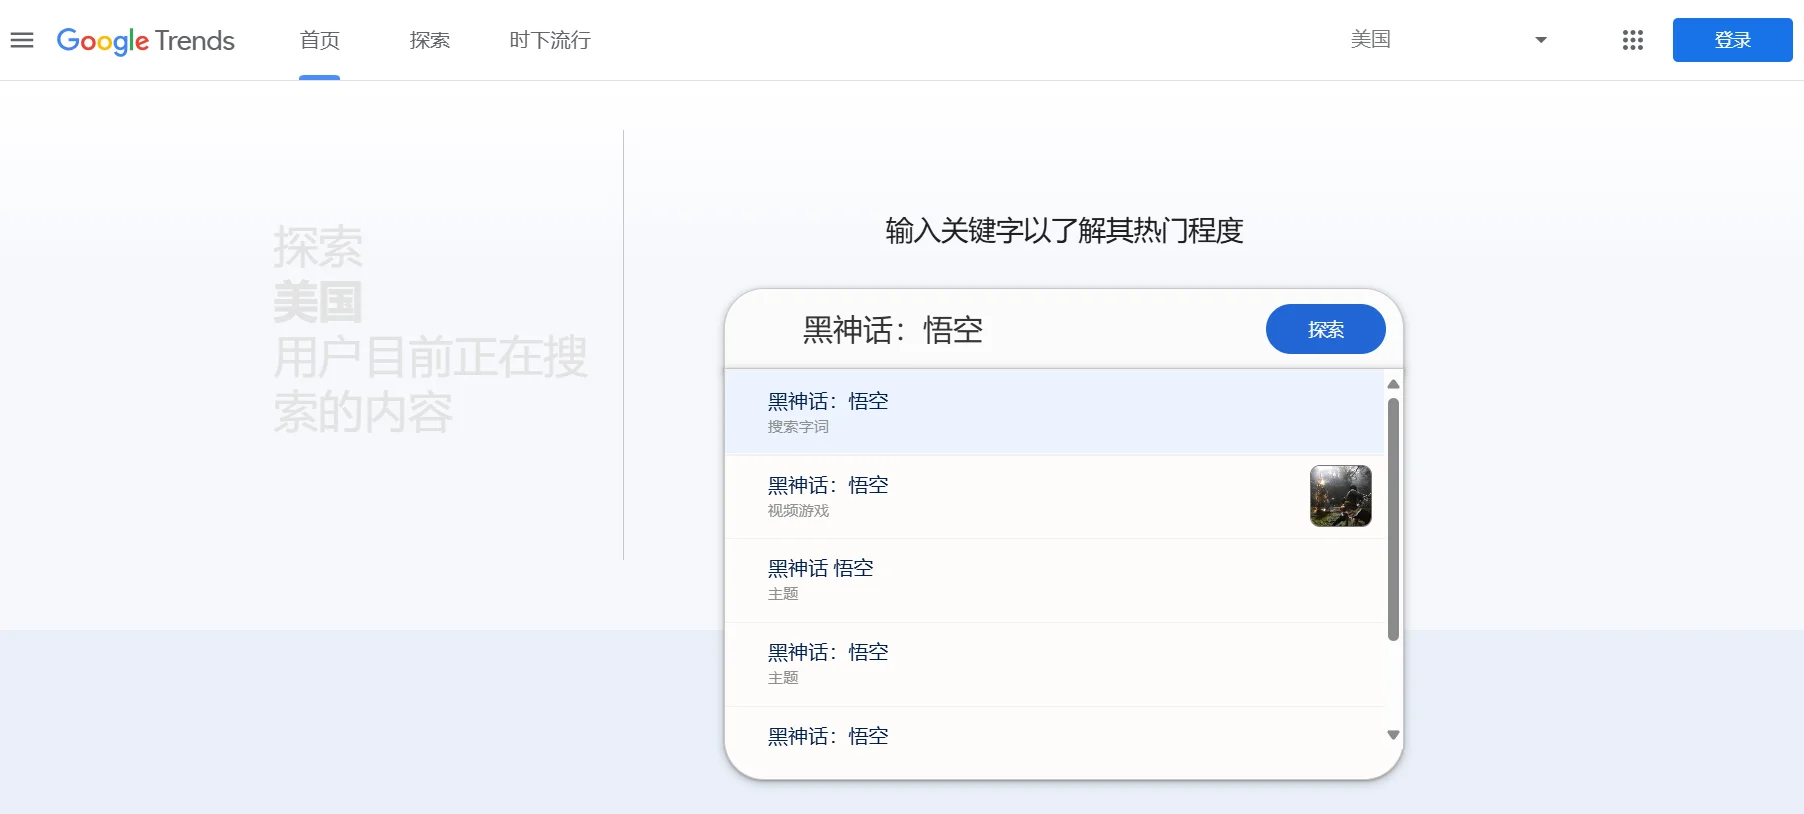This screenshot has height=814, width=1804.
Task: Select the 黑神话：悟空 视频游戏 suggestion
Action: click(1055, 496)
